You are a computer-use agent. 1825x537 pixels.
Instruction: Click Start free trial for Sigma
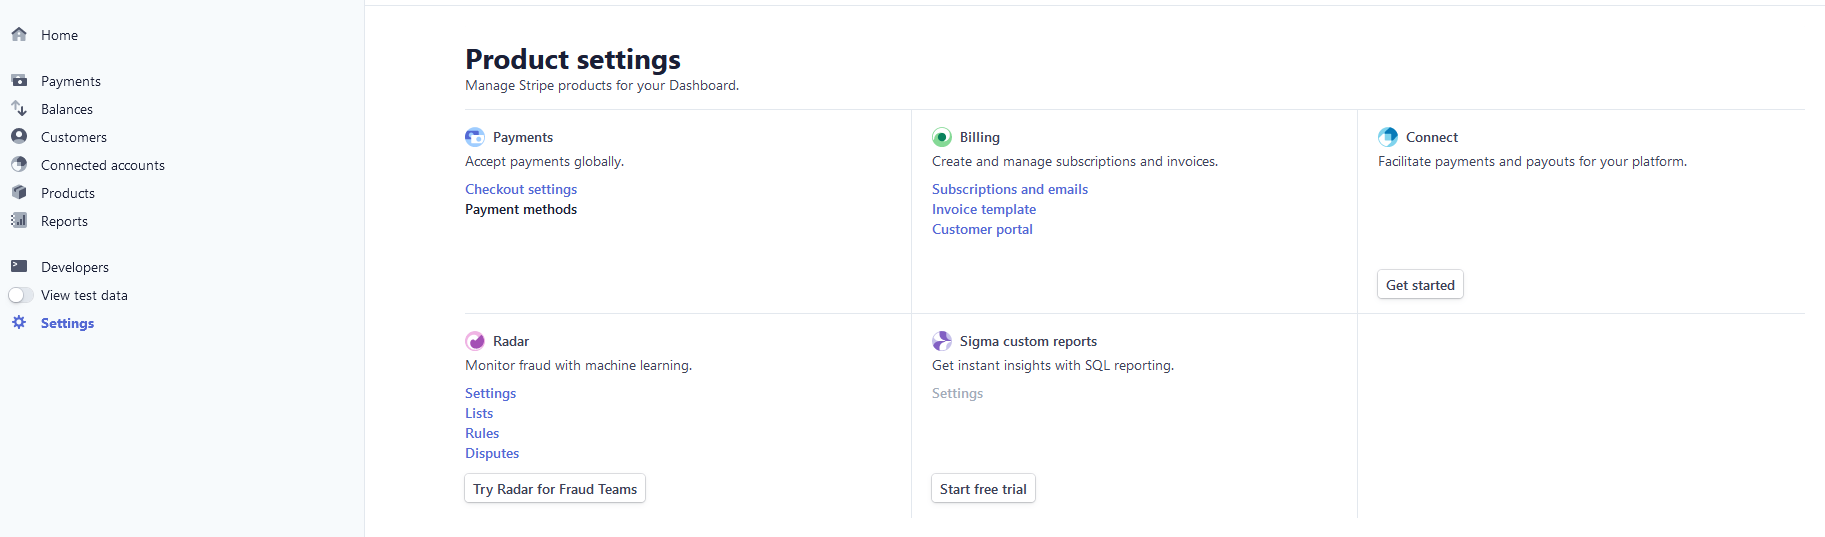pyautogui.click(x=983, y=489)
